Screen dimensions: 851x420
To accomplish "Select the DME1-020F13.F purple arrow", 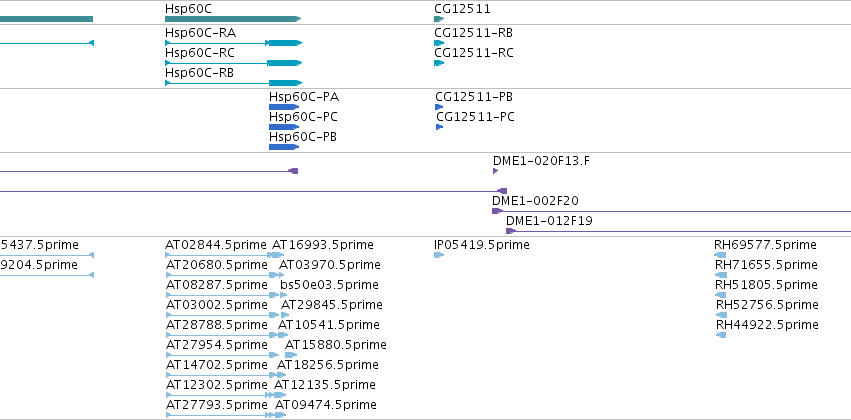I will [496, 171].
